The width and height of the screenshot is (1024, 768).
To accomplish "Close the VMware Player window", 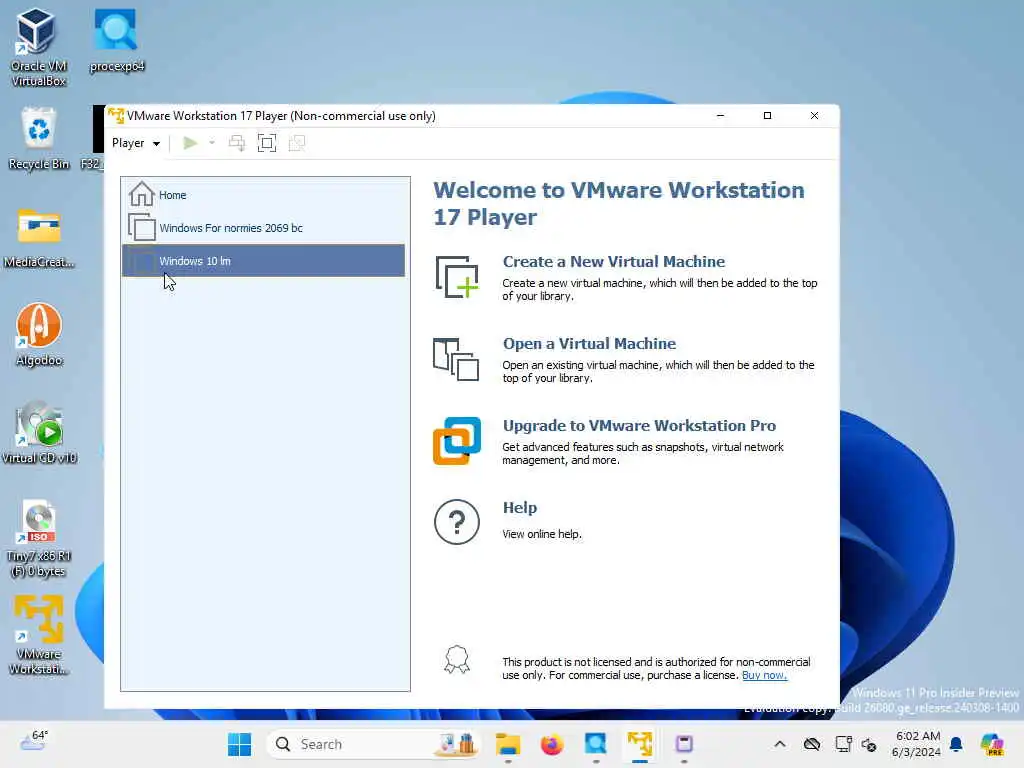I will (814, 116).
